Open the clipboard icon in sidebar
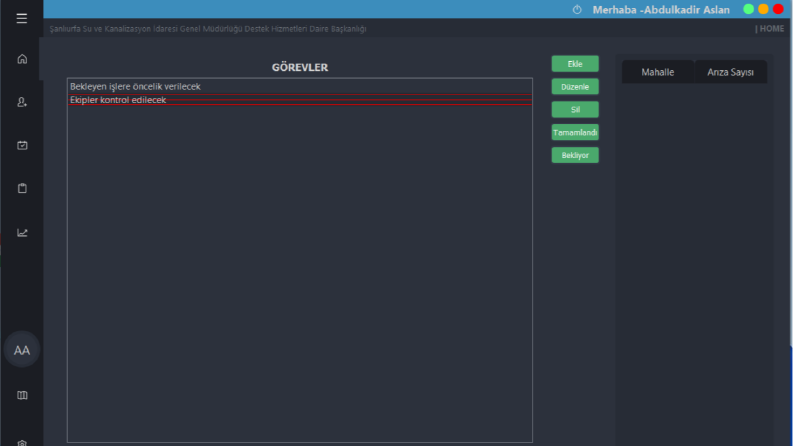793x446 pixels. (22, 188)
